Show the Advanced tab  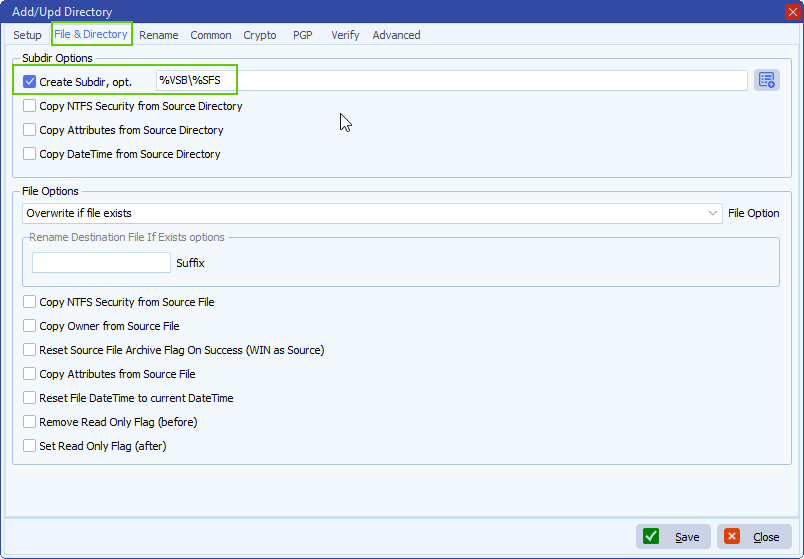click(396, 35)
